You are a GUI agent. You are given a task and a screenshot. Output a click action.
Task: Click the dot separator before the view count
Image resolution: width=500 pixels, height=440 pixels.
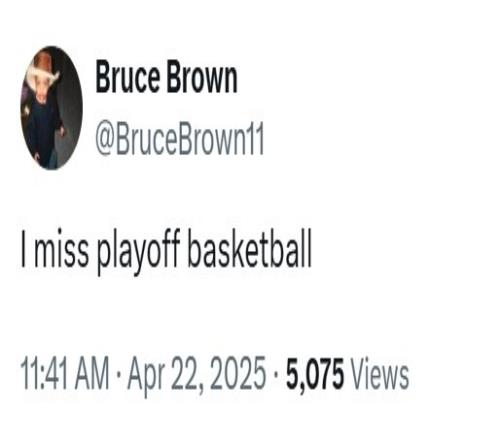click(276, 373)
